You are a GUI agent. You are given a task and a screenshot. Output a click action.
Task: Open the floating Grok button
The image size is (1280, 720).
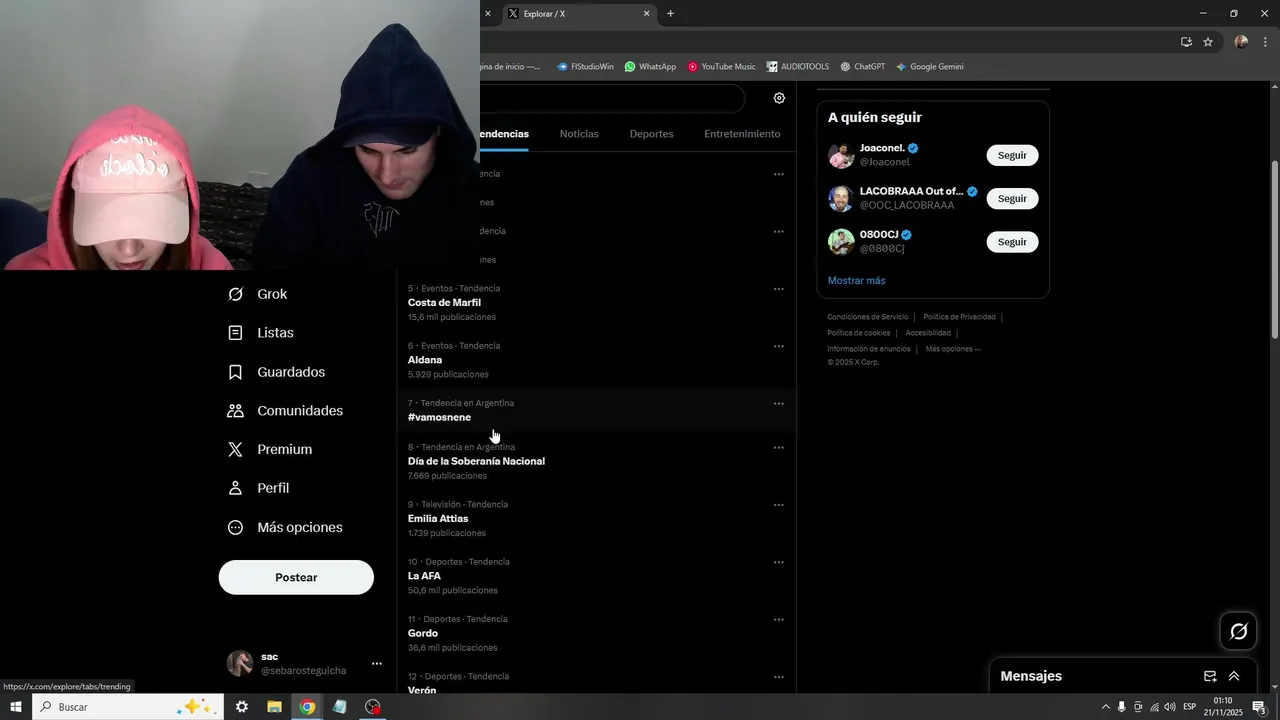[x=1238, y=631]
